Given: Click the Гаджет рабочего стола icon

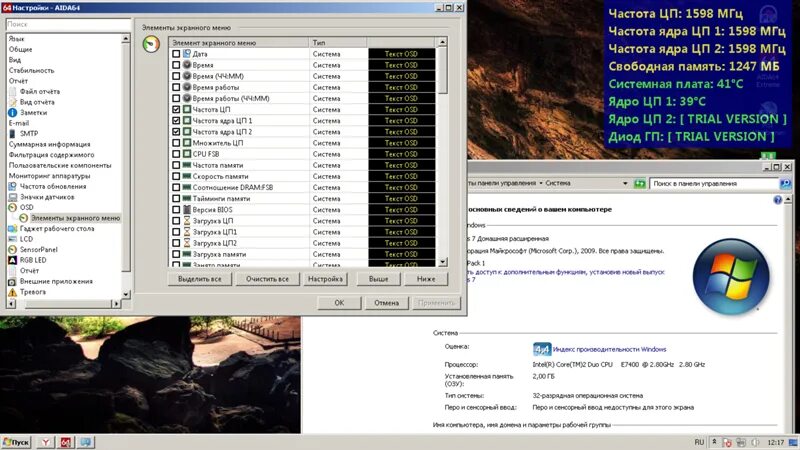Looking at the screenshot, I should pyautogui.click(x=13, y=229).
